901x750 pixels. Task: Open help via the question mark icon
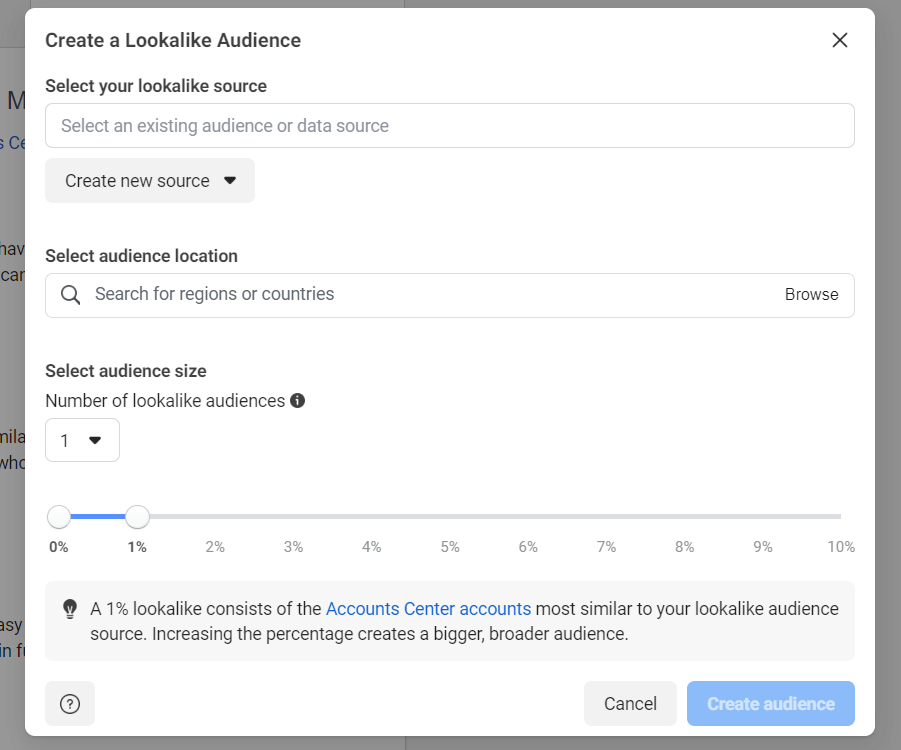[x=69, y=703]
